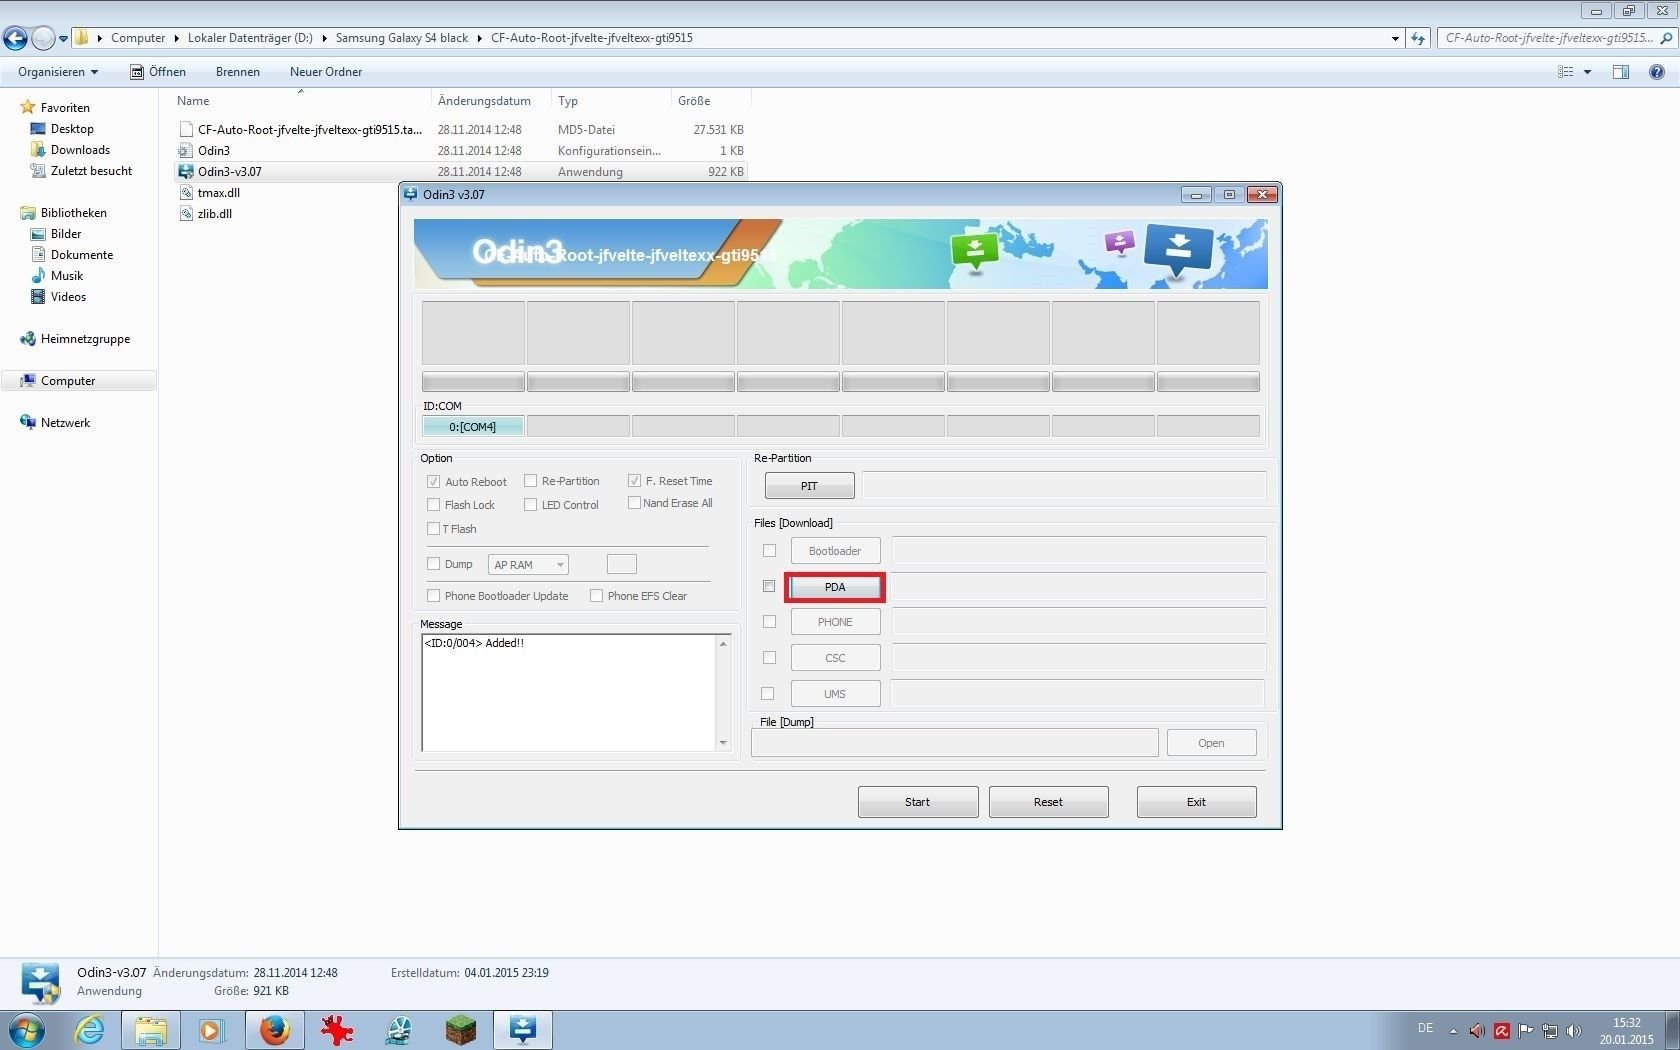Image resolution: width=1680 pixels, height=1050 pixels.
Task: Open Desktop in Favoriten sidebar
Action: coord(72,129)
